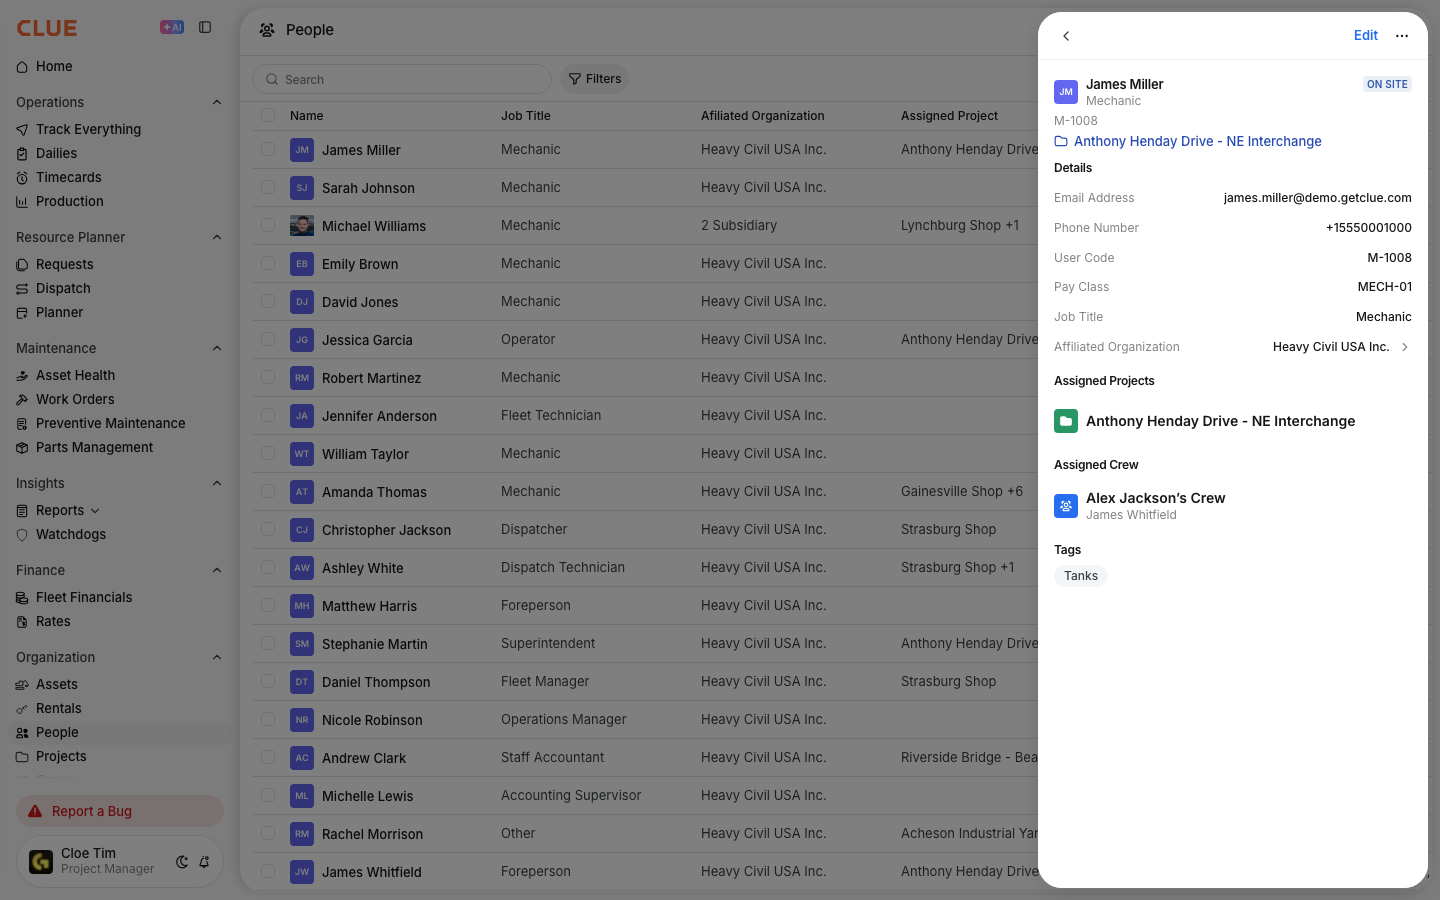Collapse the Maintenance section chevron
Screen dimensions: 1440x900
pyautogui.click(x=217, y=348)
